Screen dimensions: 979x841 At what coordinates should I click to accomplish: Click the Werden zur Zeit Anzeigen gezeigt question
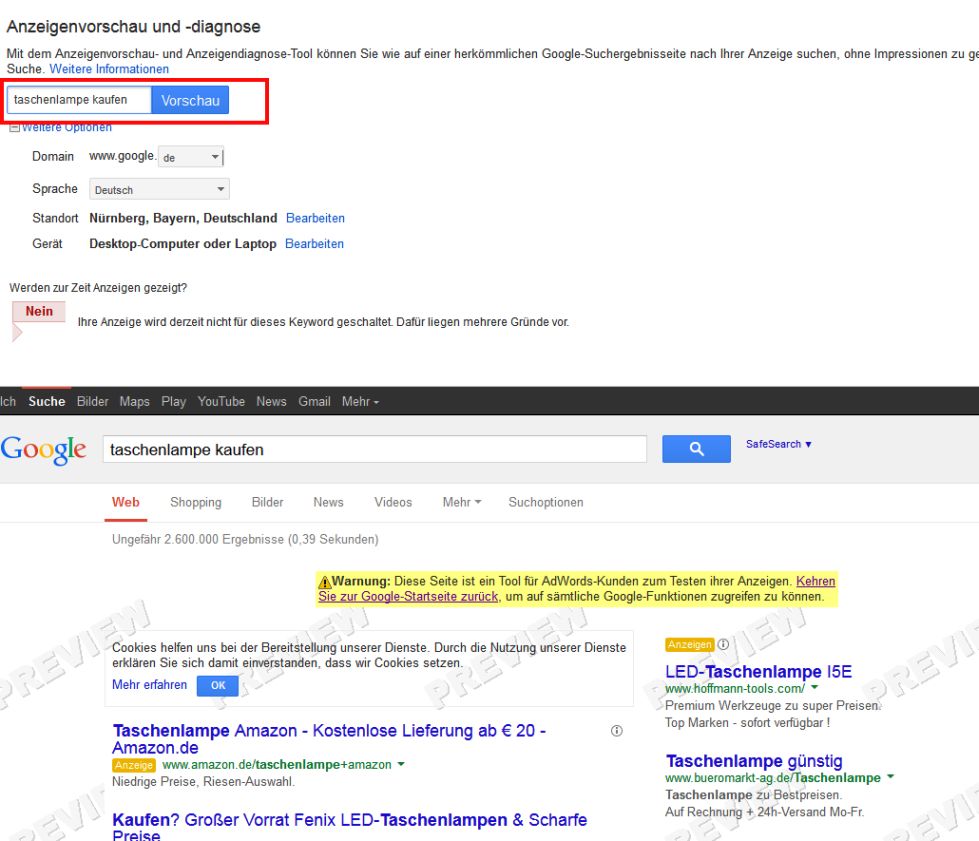pos(98,288)
